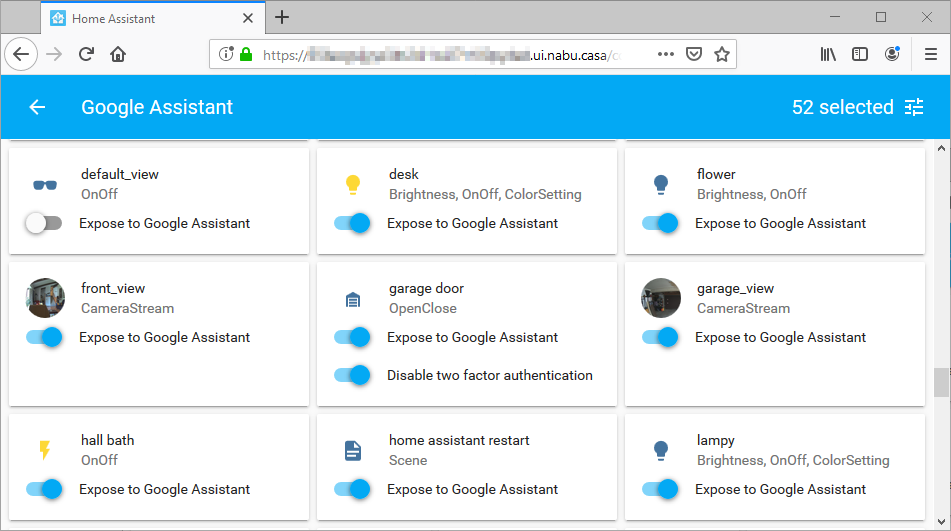Enable Expose to Google Assistant for default_view
The image size is (951, 531).
pos(44,224)
